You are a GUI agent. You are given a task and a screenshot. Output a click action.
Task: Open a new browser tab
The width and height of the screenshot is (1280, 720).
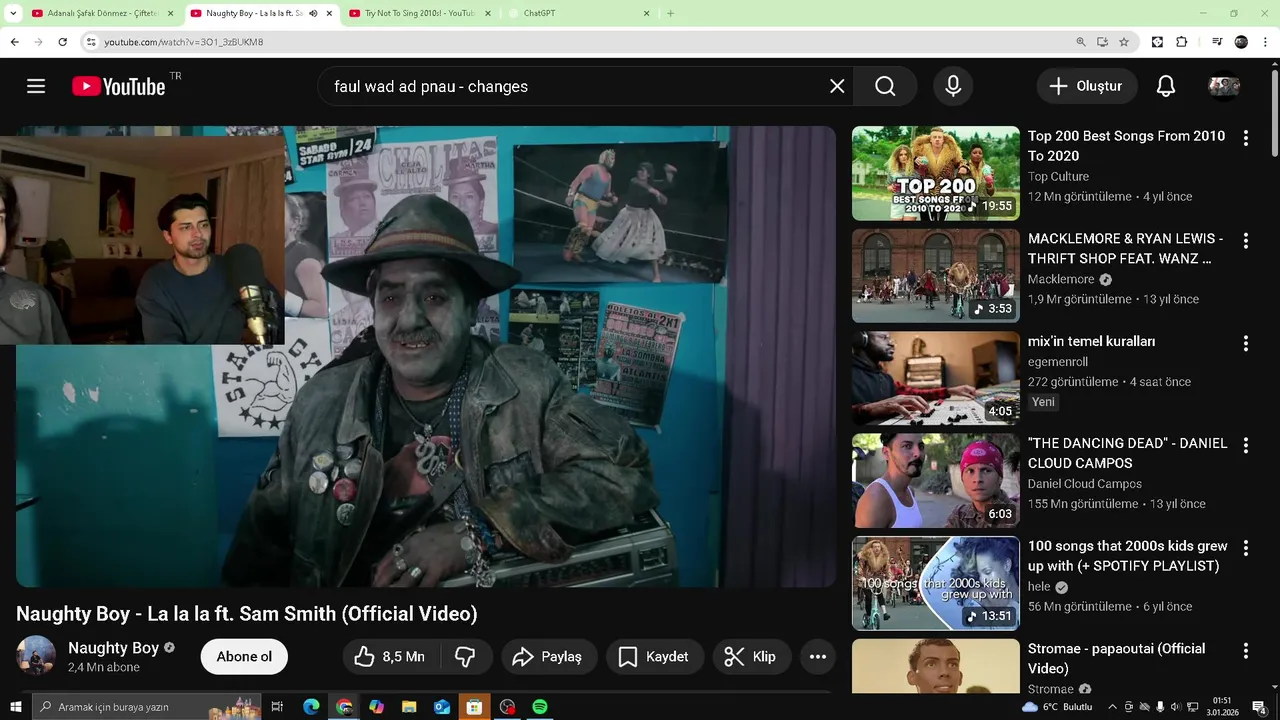[x=670, y=13]
